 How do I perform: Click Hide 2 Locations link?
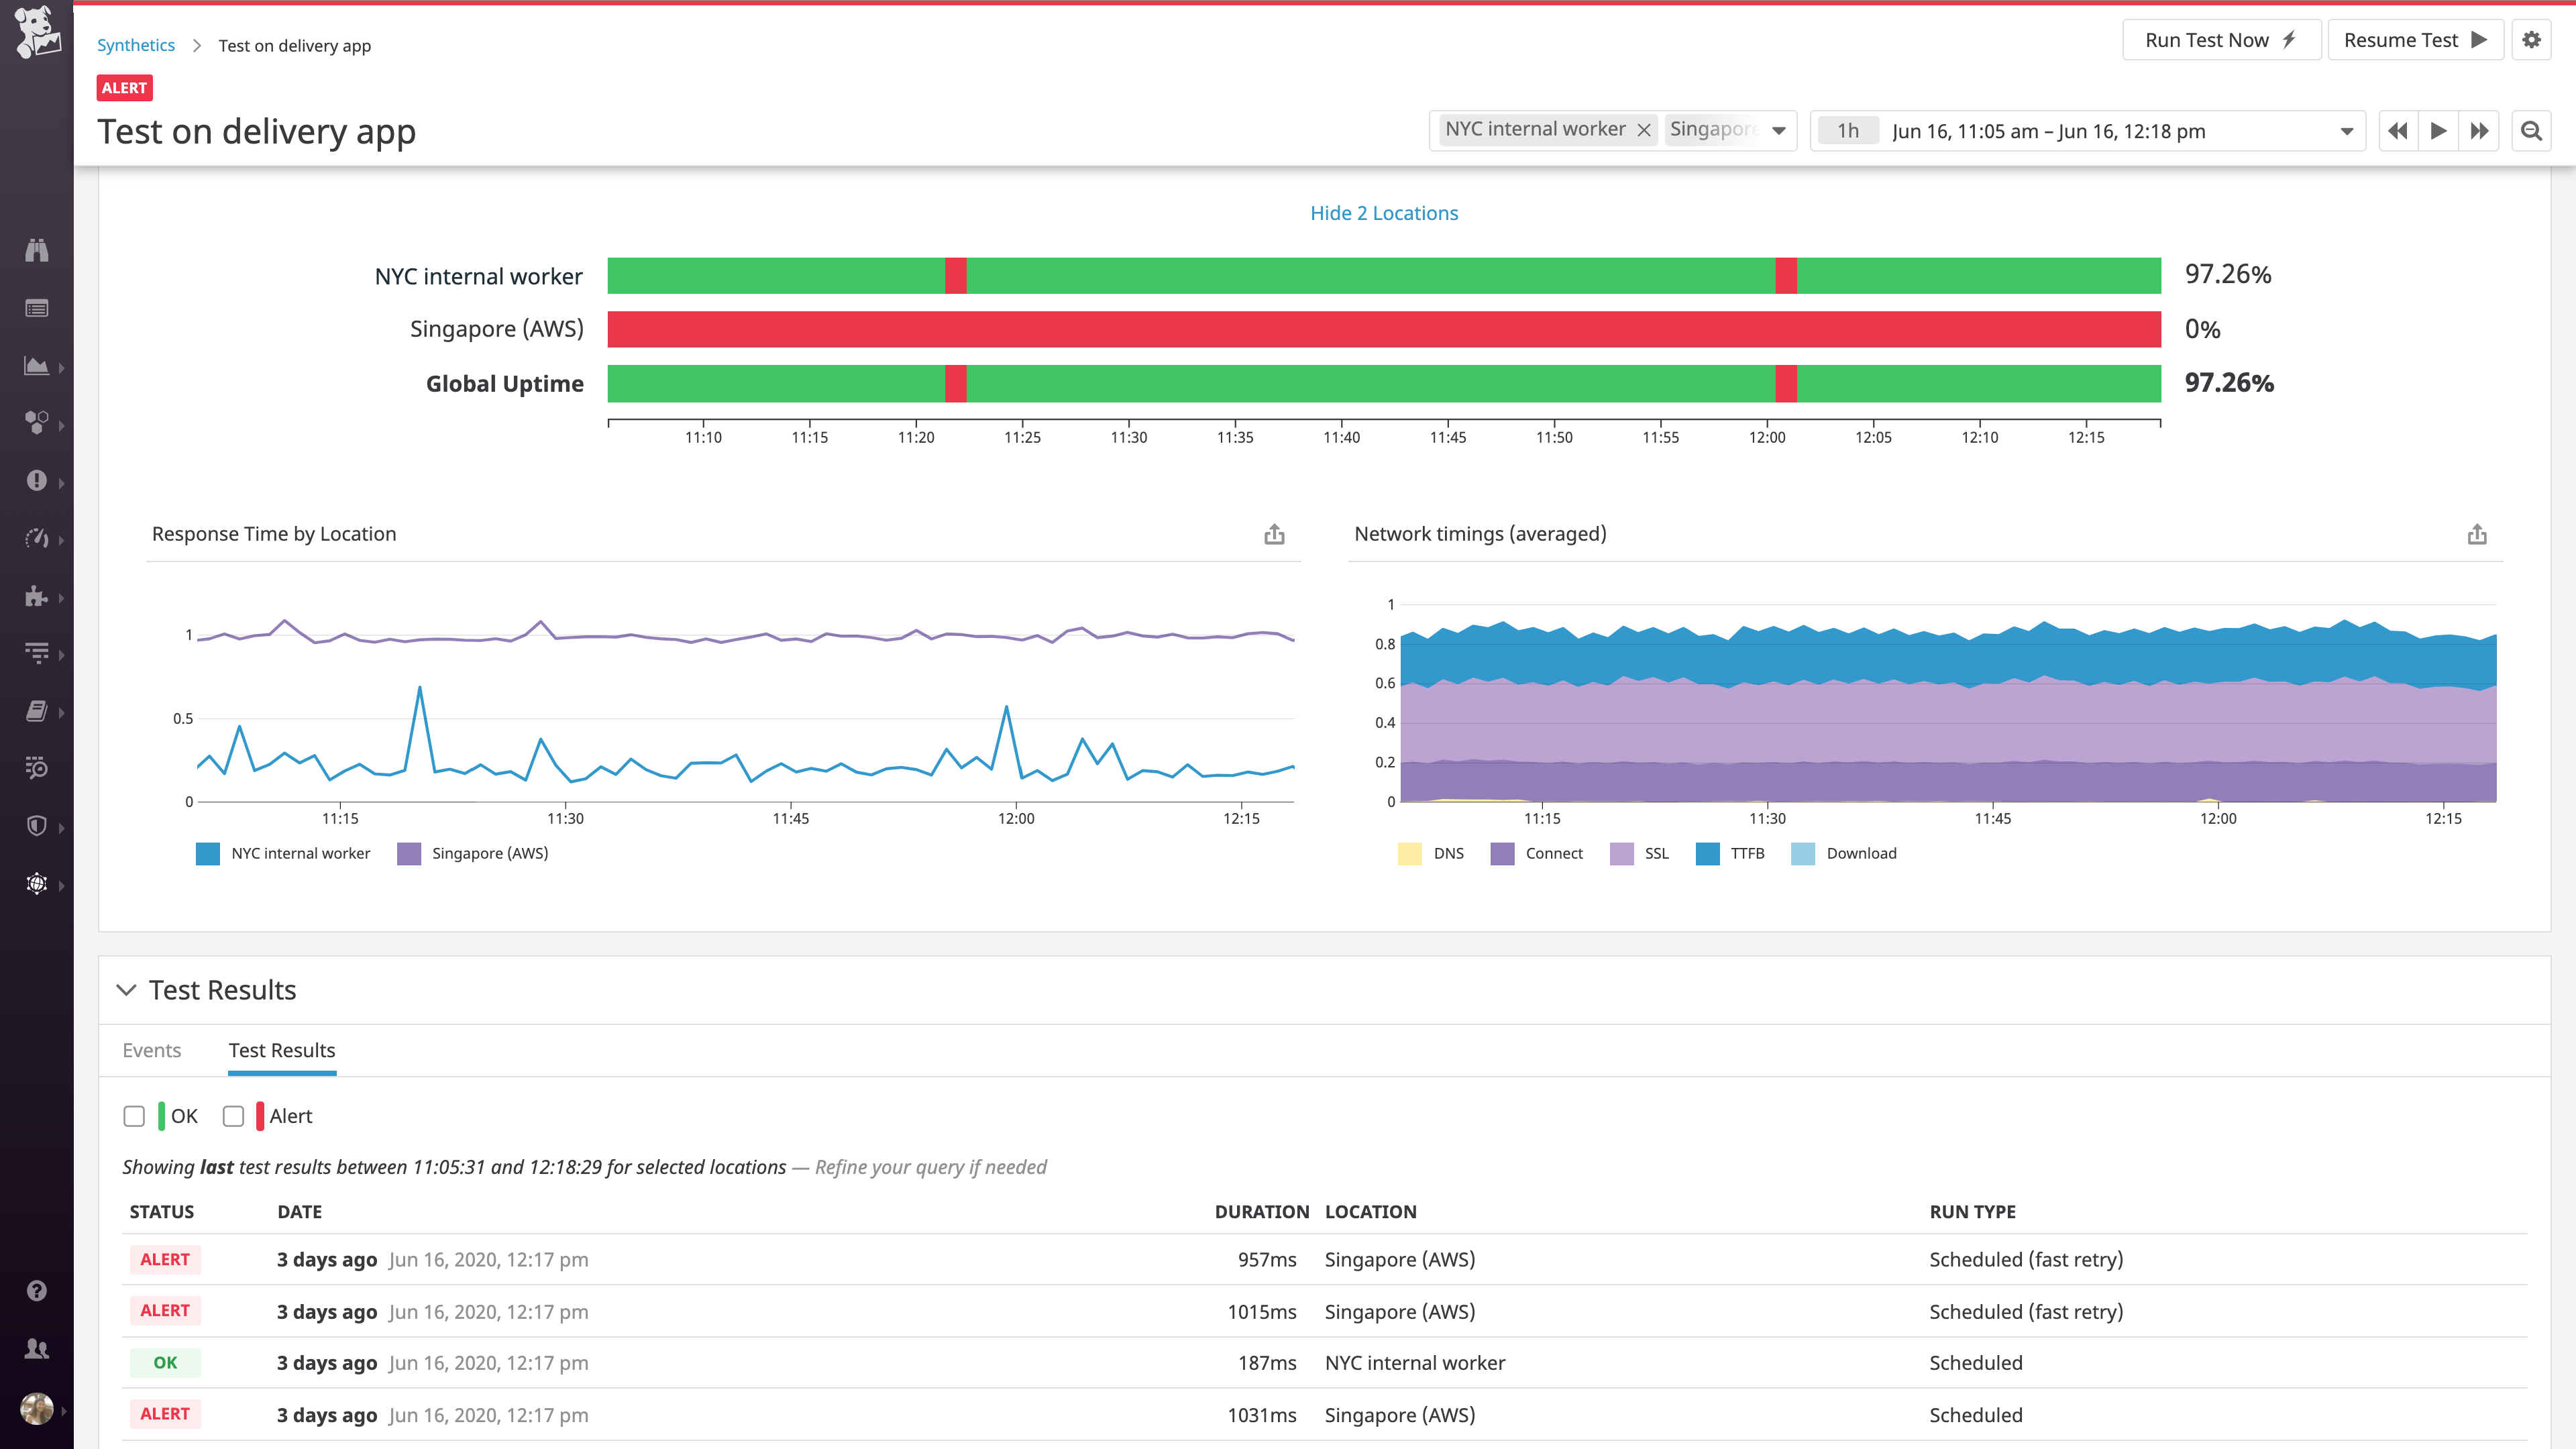[1384, 212]
